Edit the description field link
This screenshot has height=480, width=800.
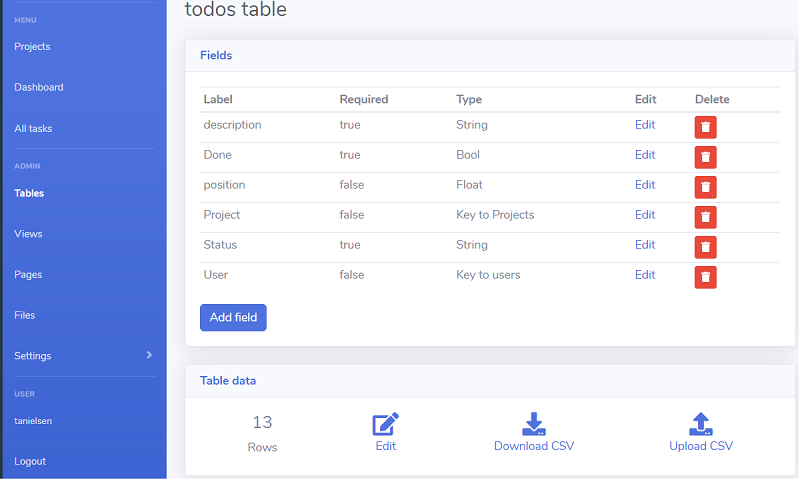(645, 125)
